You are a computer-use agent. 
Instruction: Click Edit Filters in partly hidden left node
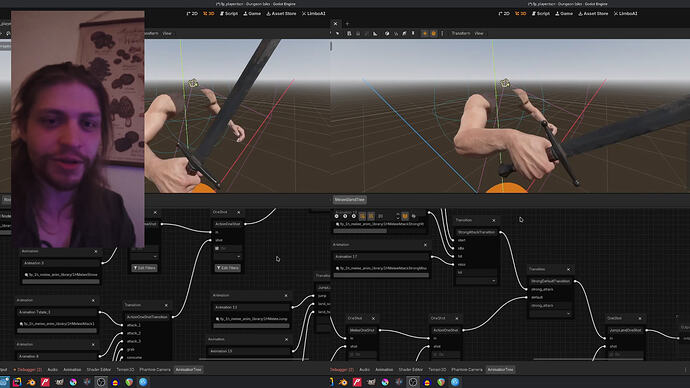[x=144, y=268]
